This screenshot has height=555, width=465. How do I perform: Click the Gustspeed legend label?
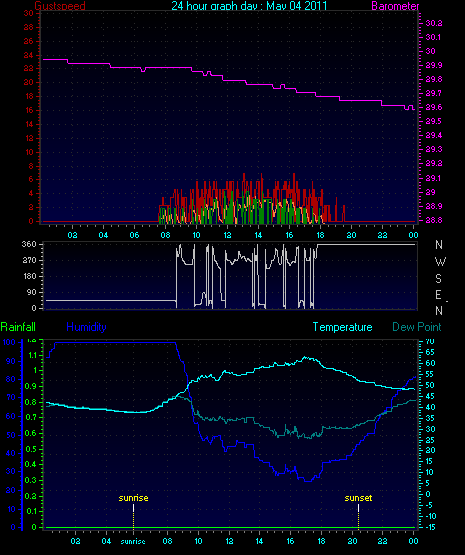[60, 6]
